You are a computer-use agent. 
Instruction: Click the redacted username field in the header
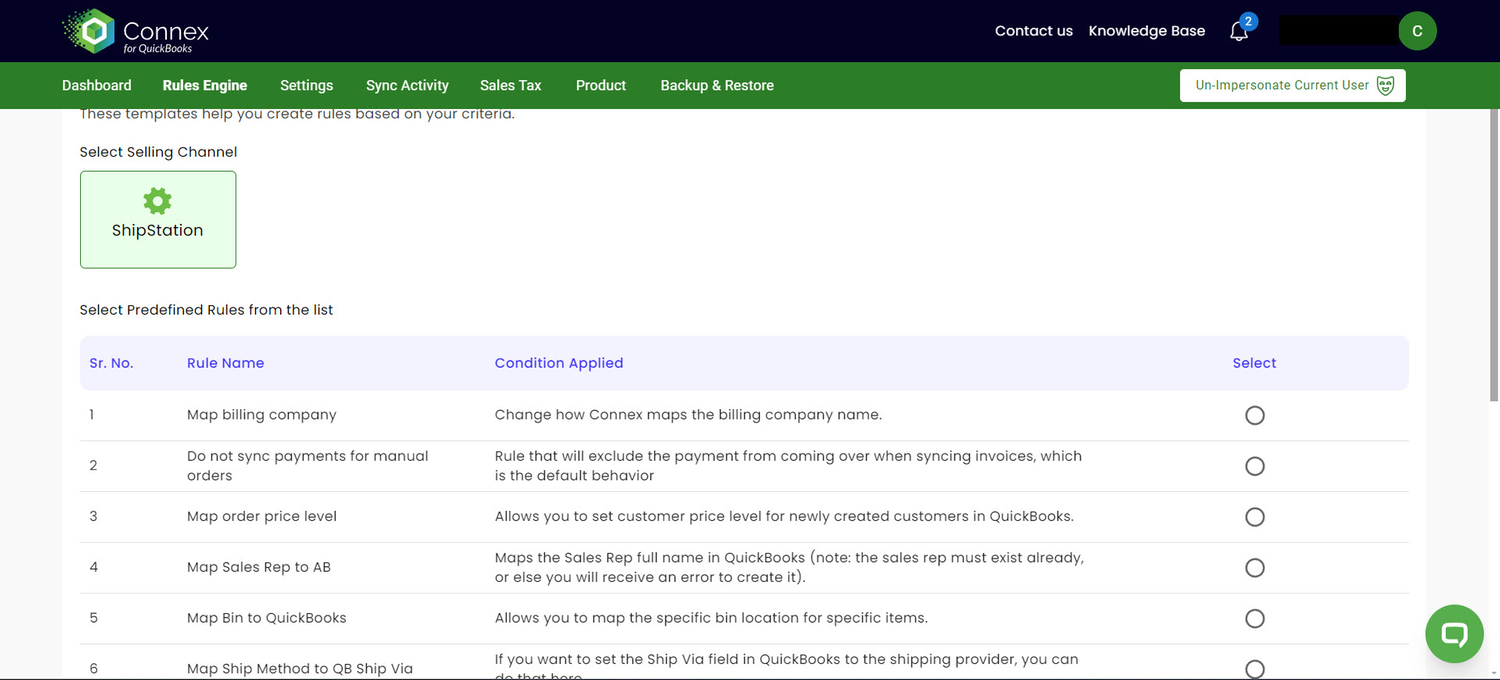[1339, 30]
